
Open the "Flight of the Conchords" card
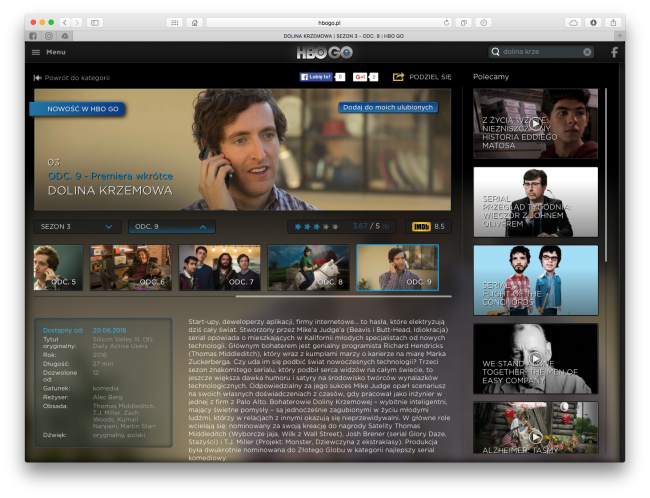[x=536, y=280]
